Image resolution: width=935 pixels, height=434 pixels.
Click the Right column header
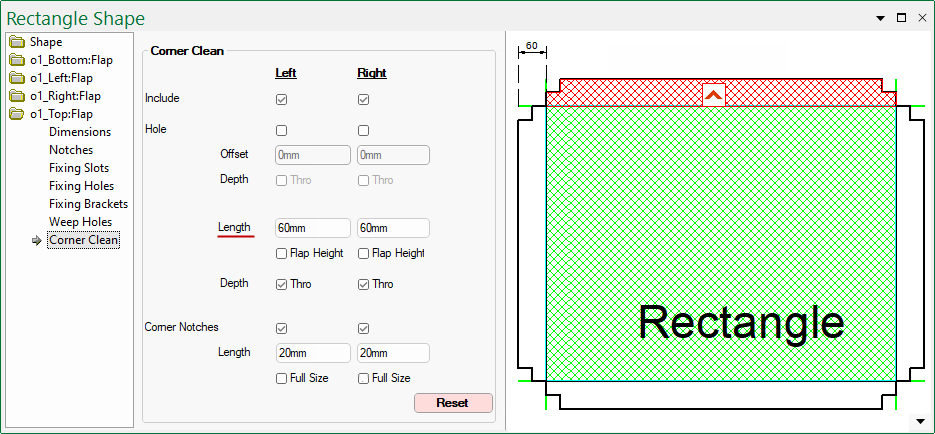pyautogui.click(x=372, y=73)
